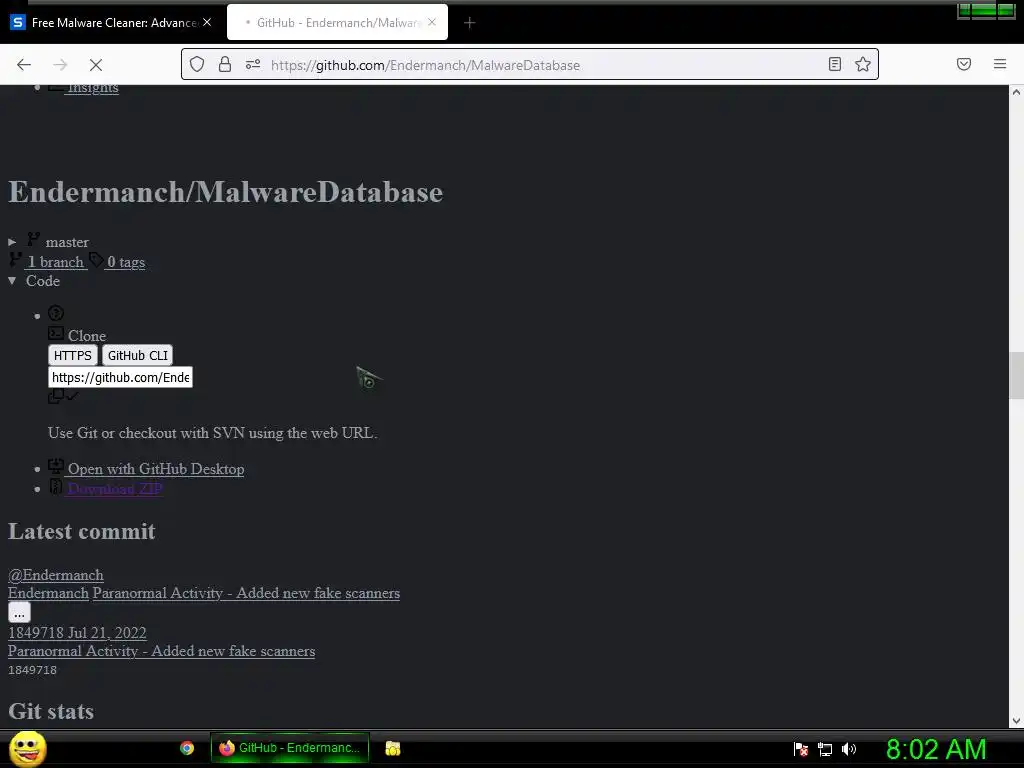
Task: Launch Chrome from the taskbar
Action: point(187,748)
